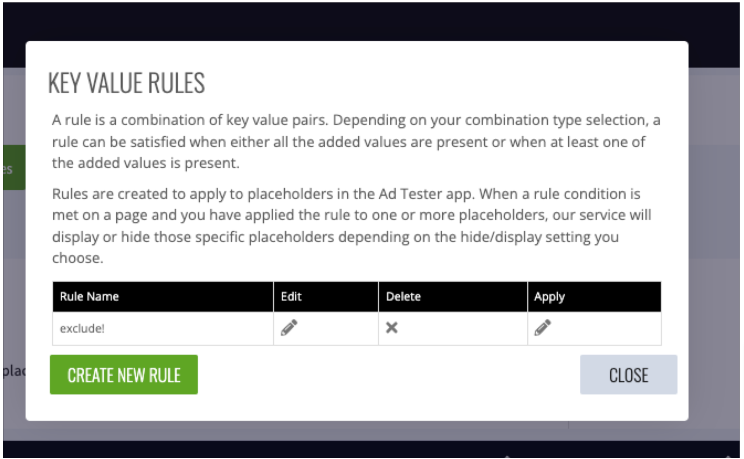Click the Apply column header

(549, 296)
